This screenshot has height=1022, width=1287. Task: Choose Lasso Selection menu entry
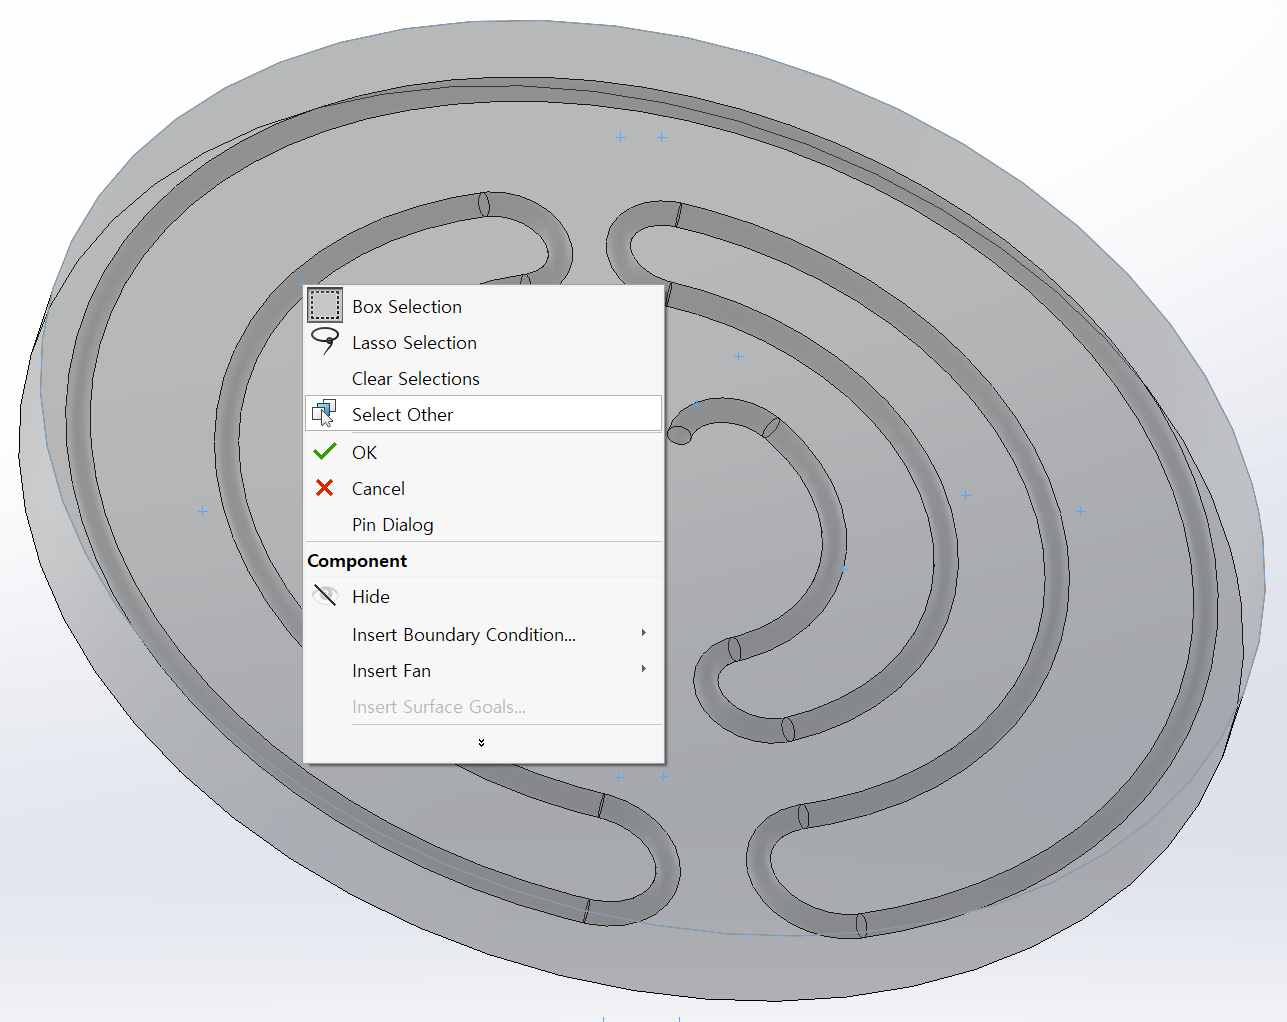[x=483, y=342]
